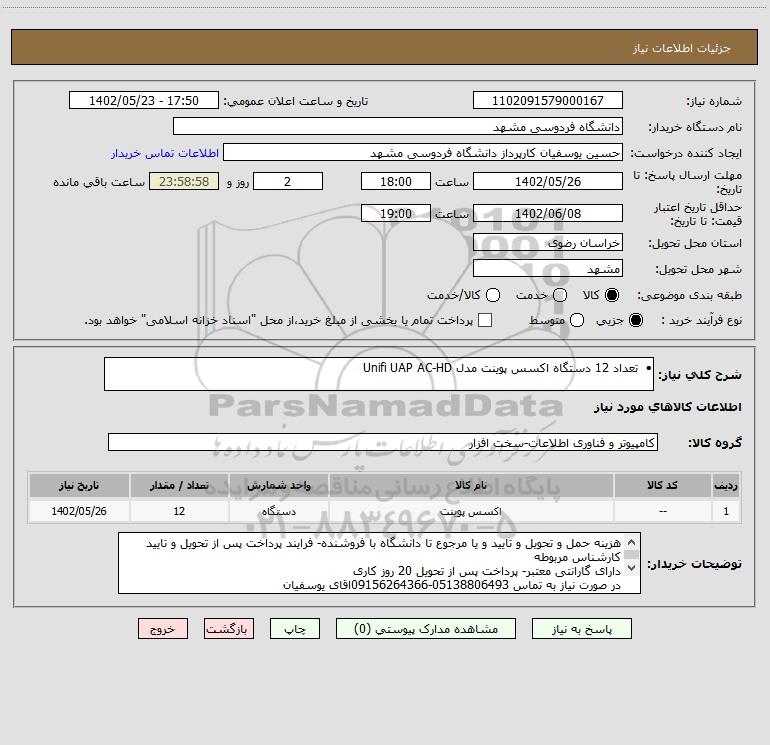Click scroll-down arrow in buyer notes box
The image size is (770, 745).
coord(632,568)
